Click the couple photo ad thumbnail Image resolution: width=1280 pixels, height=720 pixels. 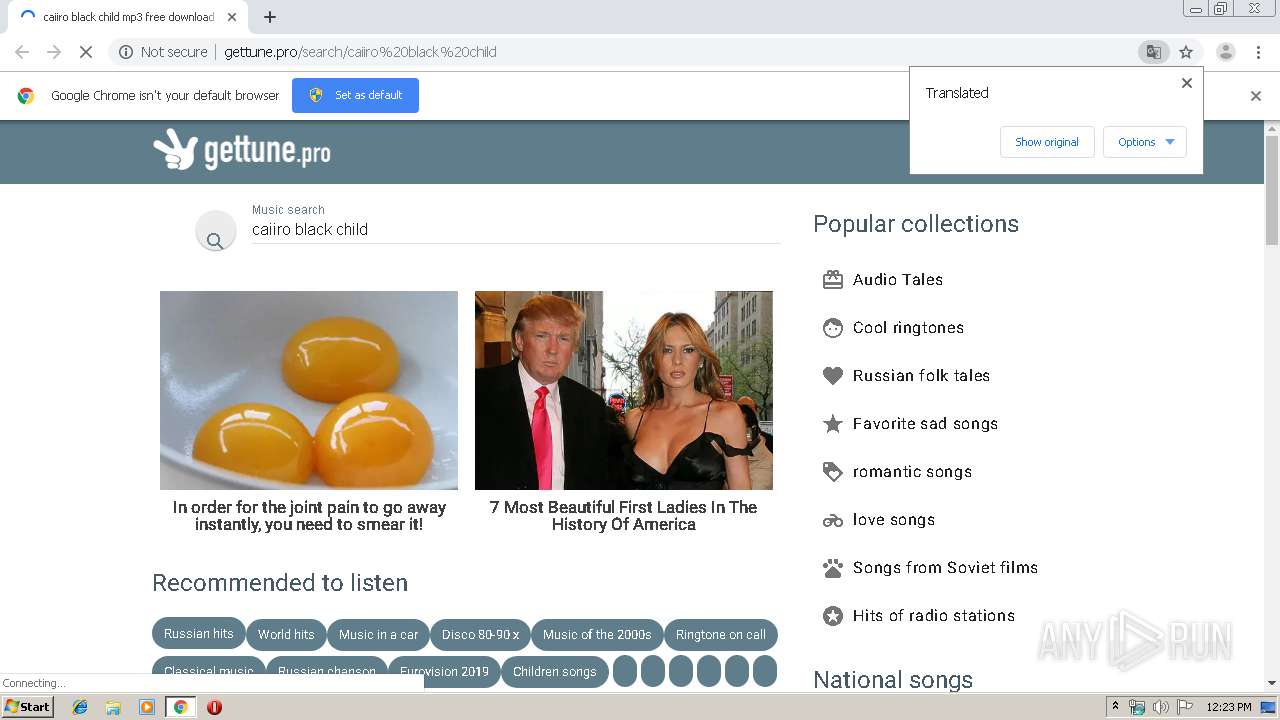tap(624, 390)
